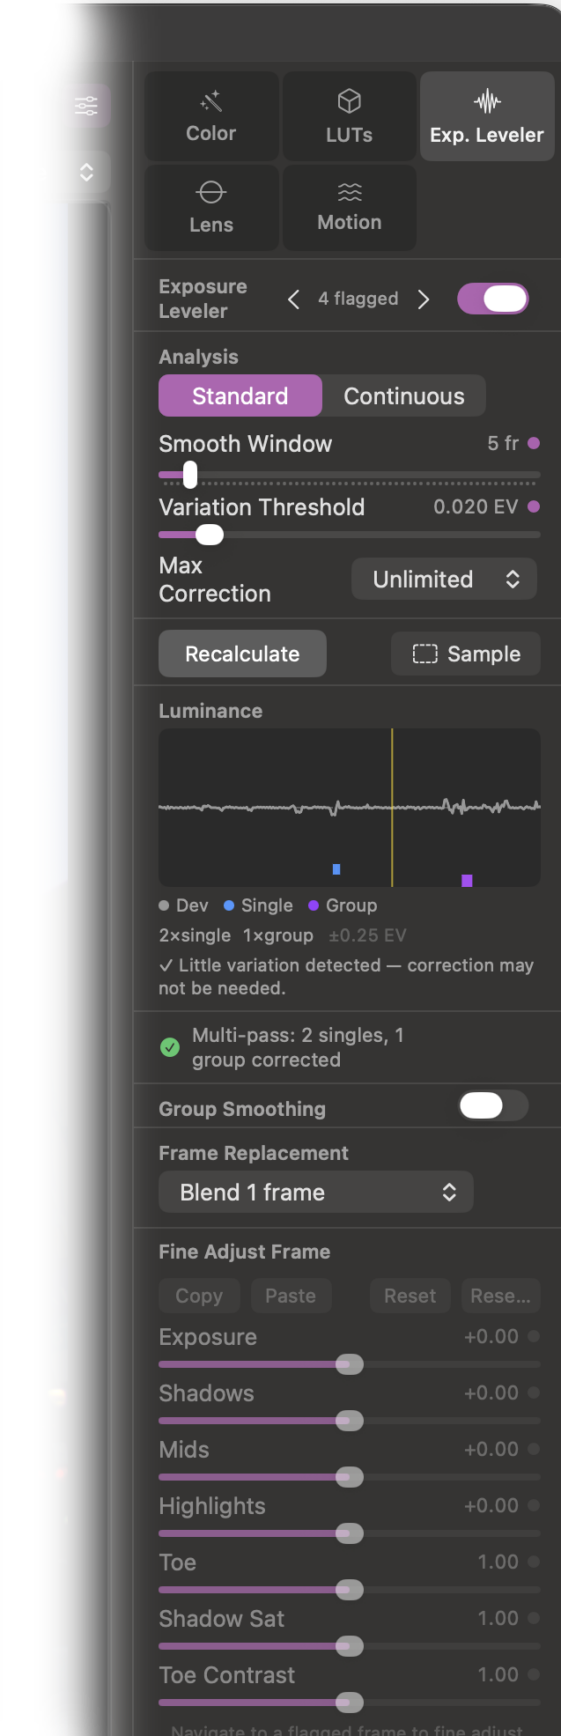Select the Exp. Leveler tab
This screenshot has width=561, height=1736.
487,116
